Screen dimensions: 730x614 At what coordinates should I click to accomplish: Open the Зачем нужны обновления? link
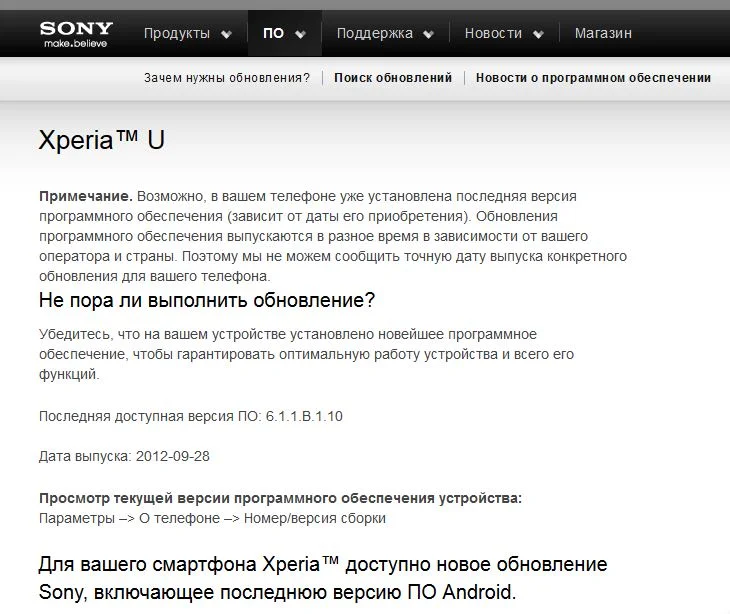click(x=227, y=77)
